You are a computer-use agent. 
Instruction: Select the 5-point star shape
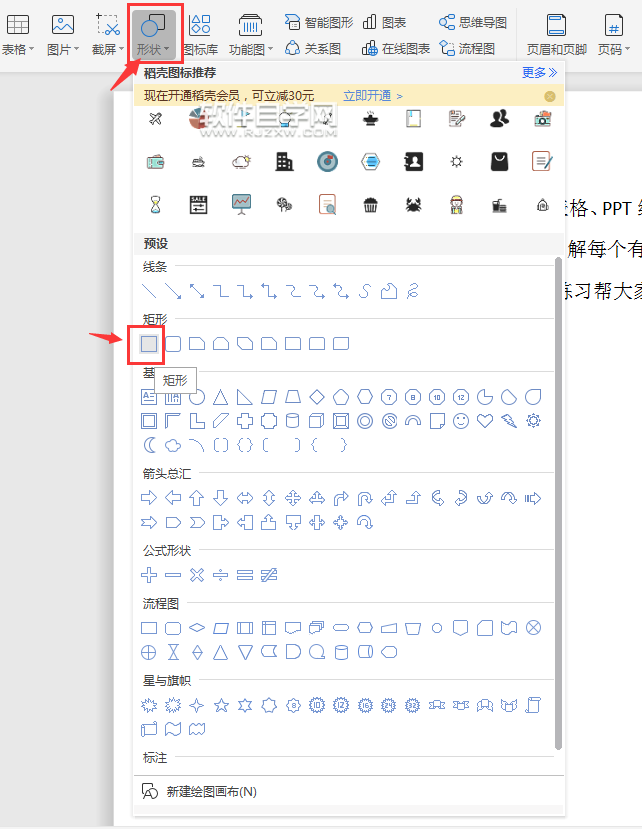tap(221, 705)
